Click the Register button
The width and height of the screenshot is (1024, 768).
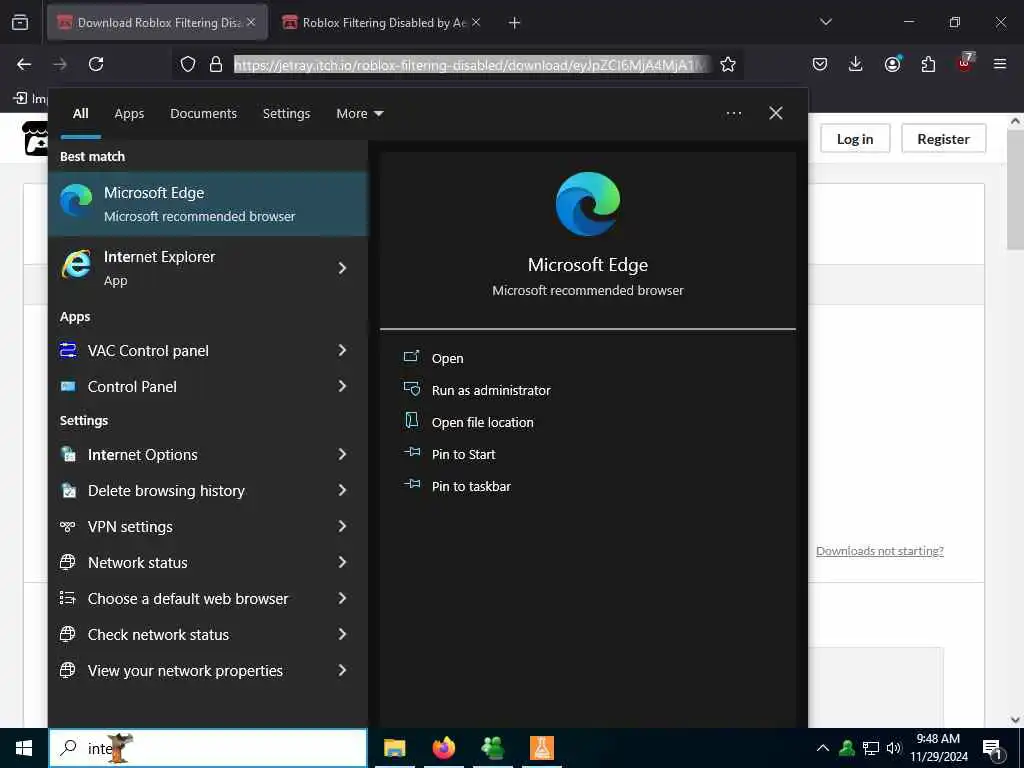coord(943,138)
